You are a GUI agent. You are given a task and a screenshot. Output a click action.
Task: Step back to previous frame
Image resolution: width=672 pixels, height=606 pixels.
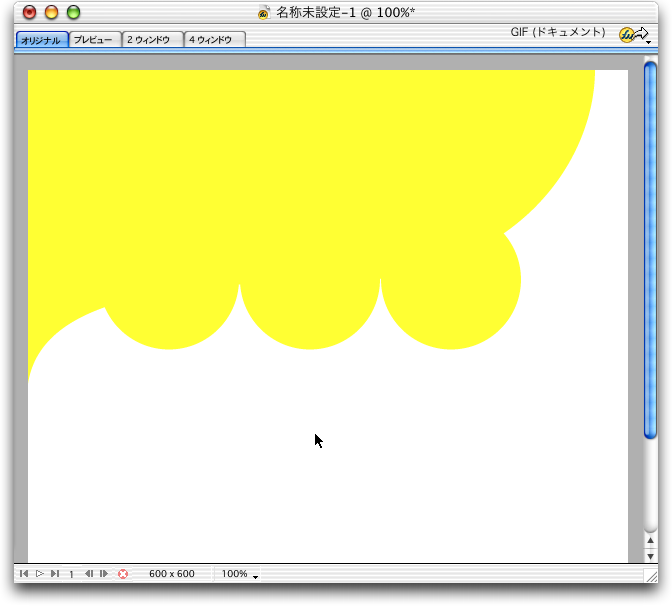(x=89, y=573)
